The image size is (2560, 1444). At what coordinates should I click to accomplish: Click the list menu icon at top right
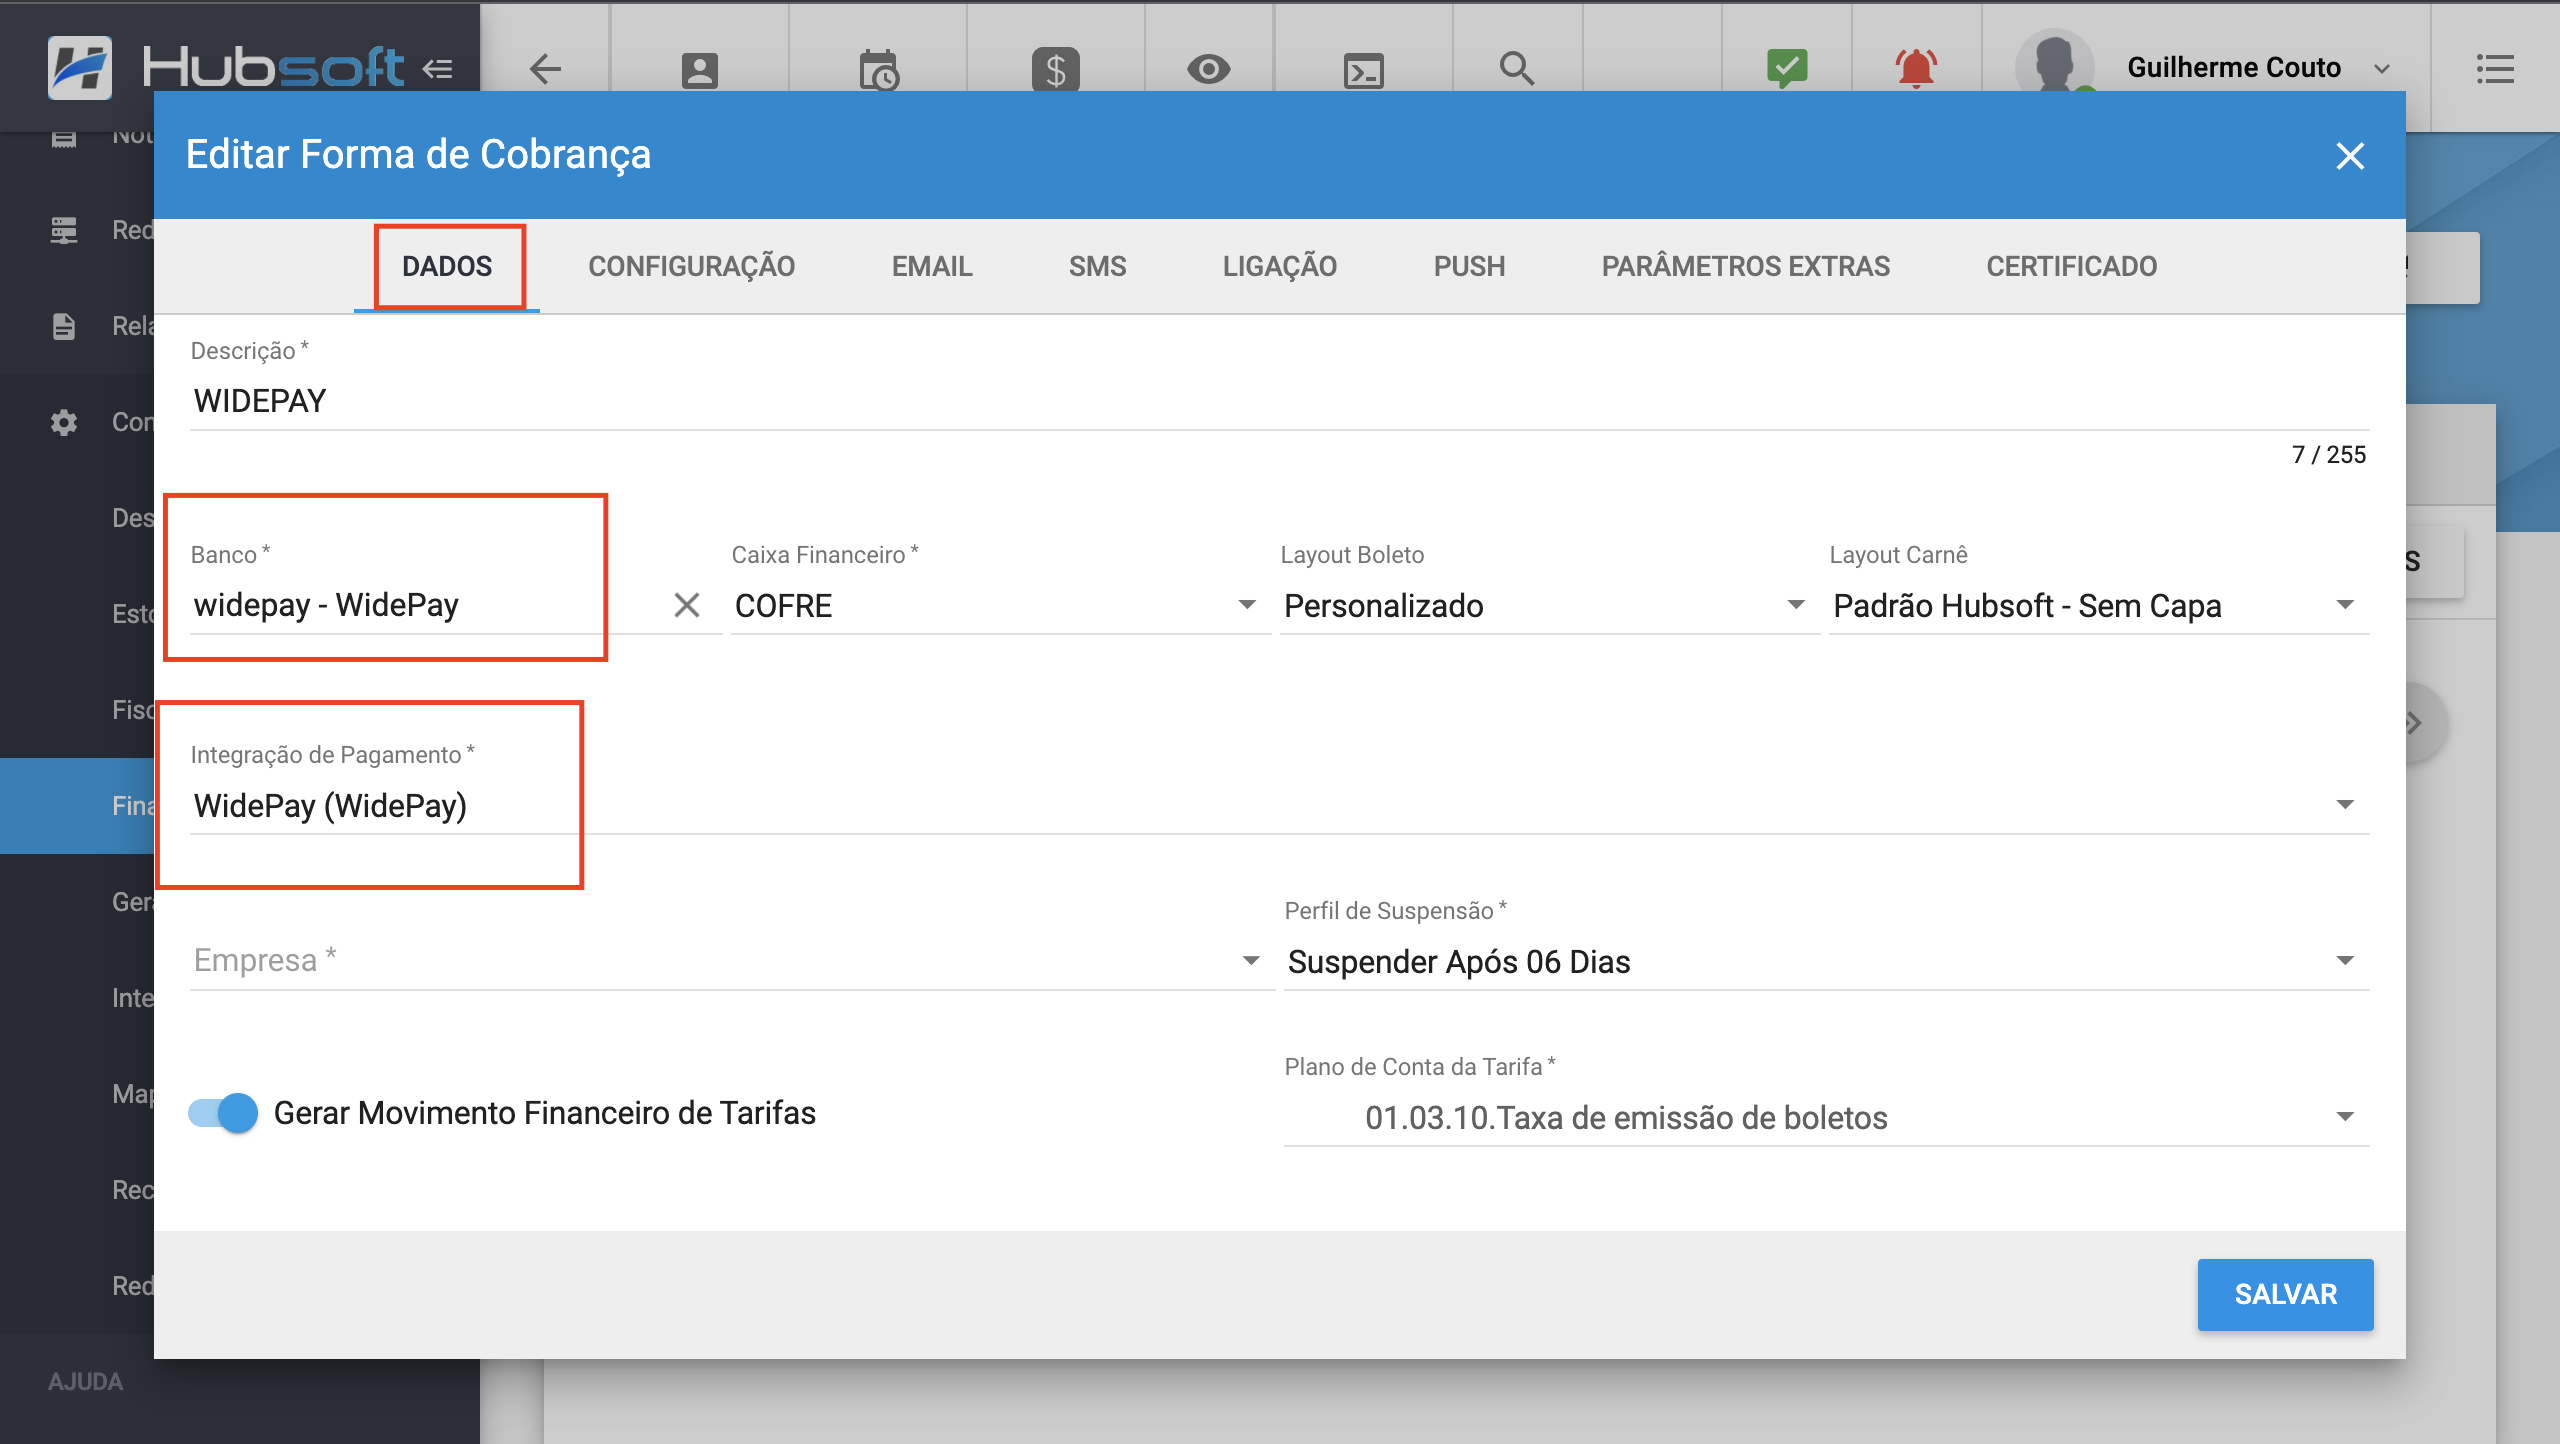pos(2494,68)
